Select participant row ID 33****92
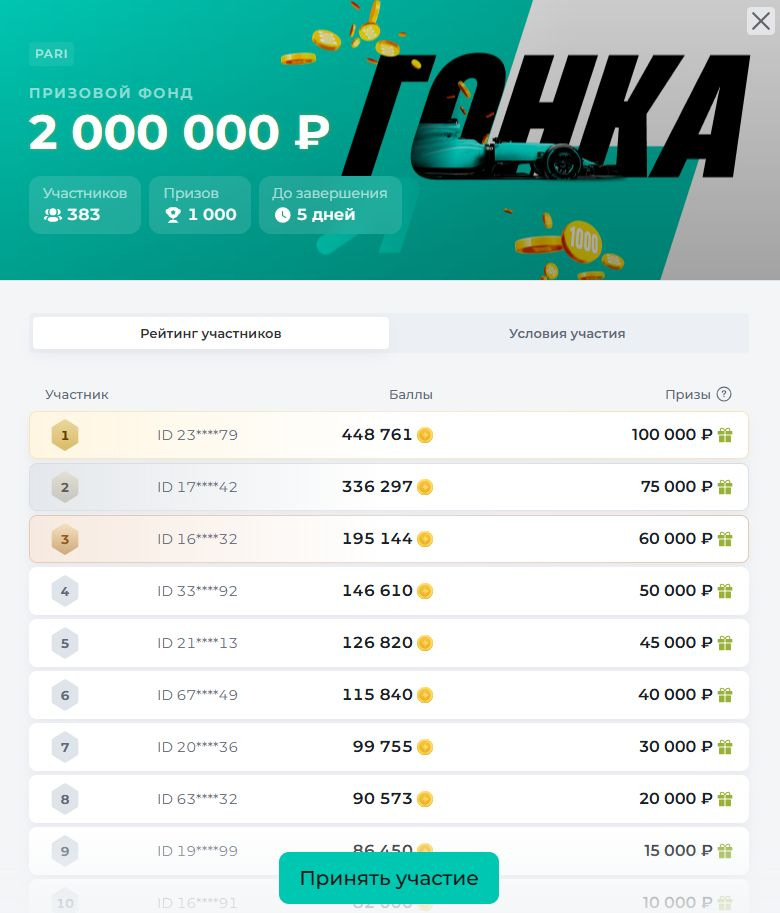Viewport: 780px width, 913px height. point(388,591)
